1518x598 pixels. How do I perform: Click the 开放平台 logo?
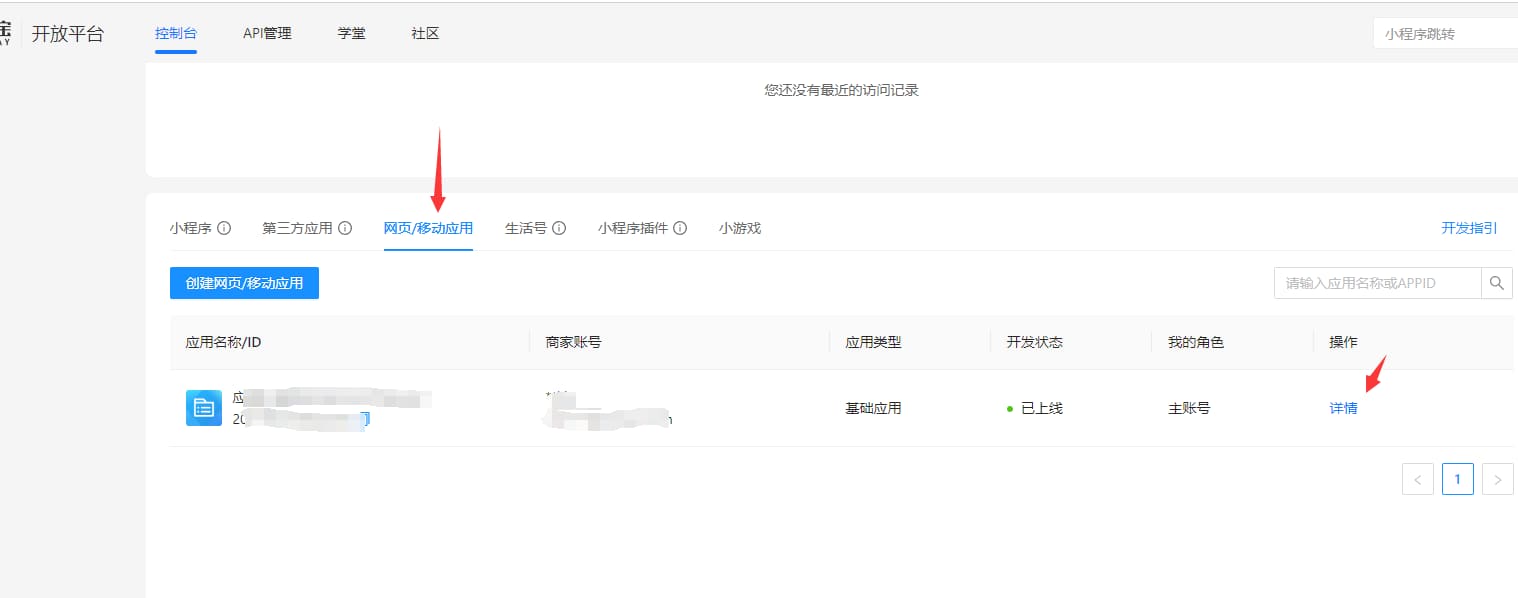70,32
